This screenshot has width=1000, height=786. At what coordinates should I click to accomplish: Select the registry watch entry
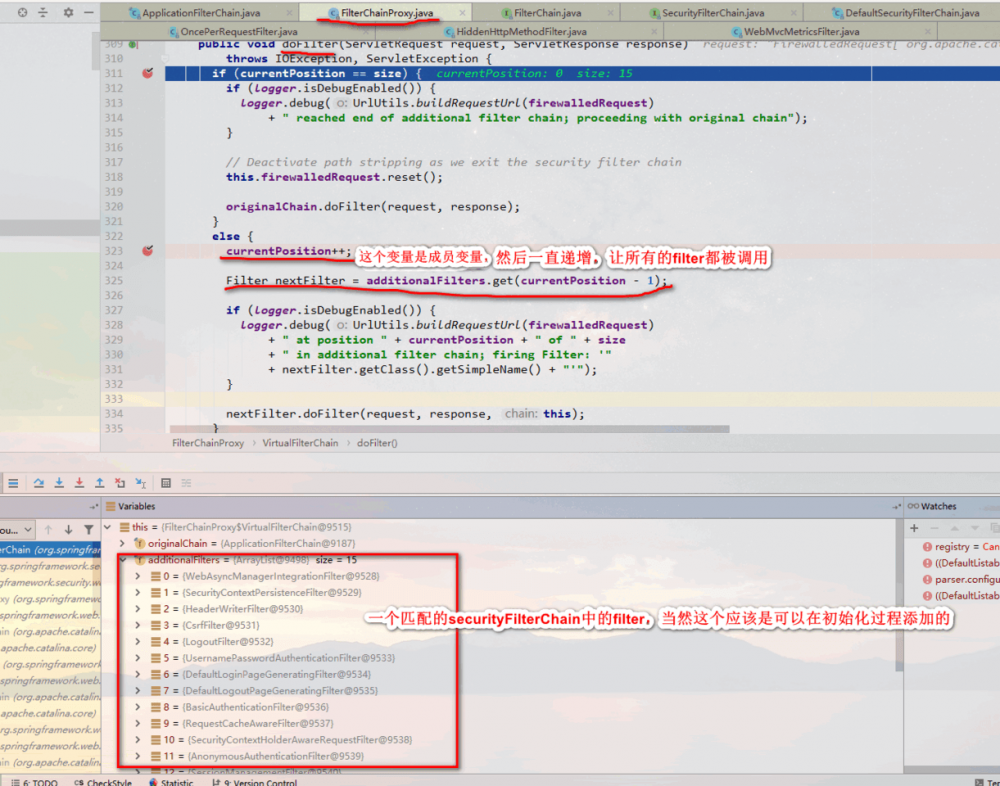point(960,547)
